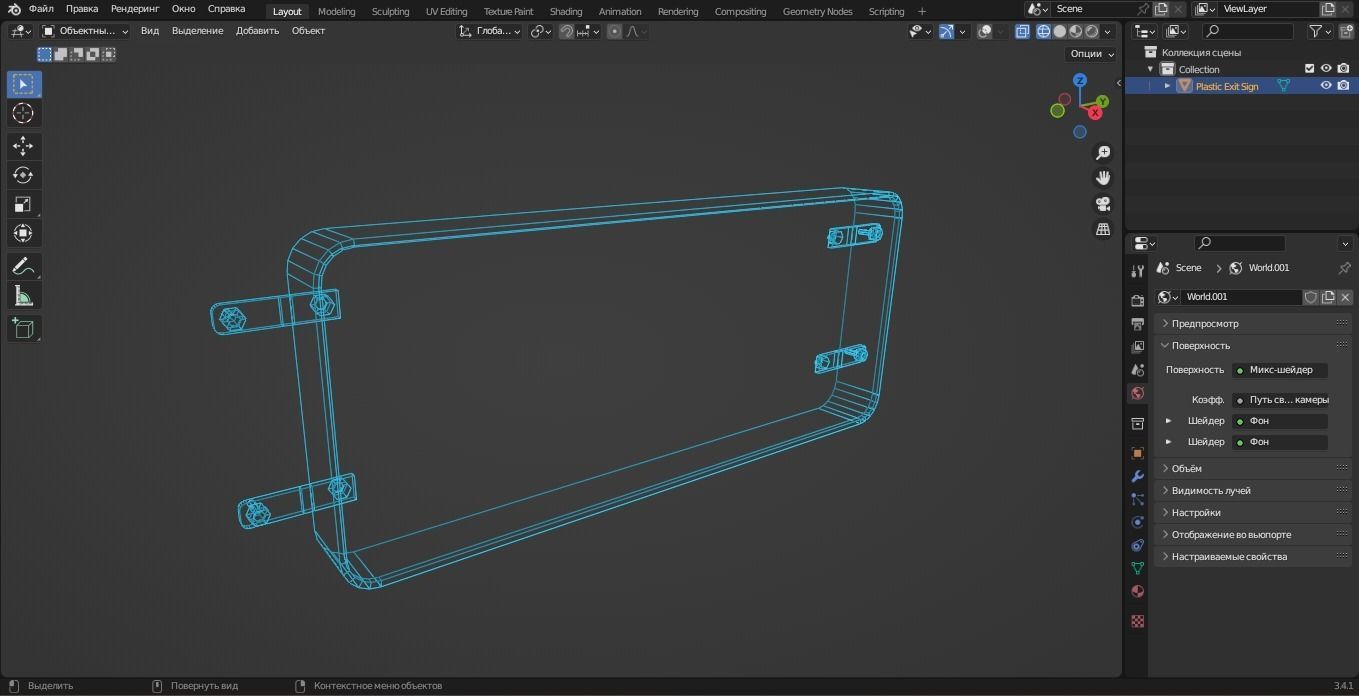Screen dimensions: 1359x696
Task: Open the Добавить menu in viewport
Action: pyautogui.click(x=257, y=31)
